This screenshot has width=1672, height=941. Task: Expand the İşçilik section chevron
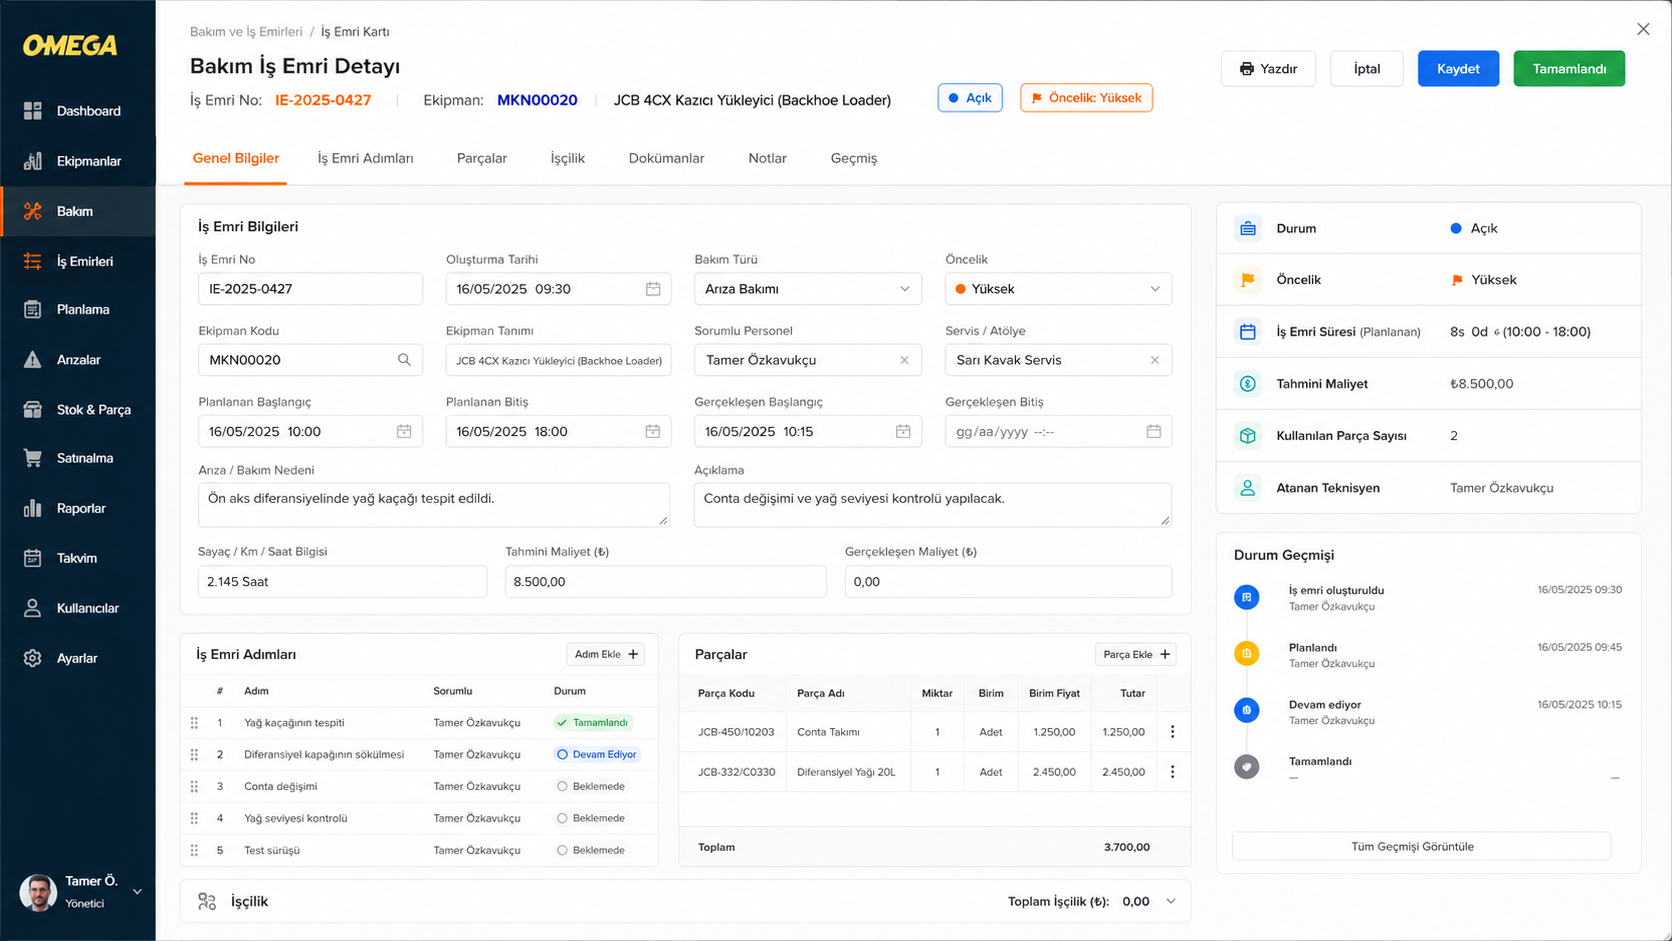click(1171, 901)
